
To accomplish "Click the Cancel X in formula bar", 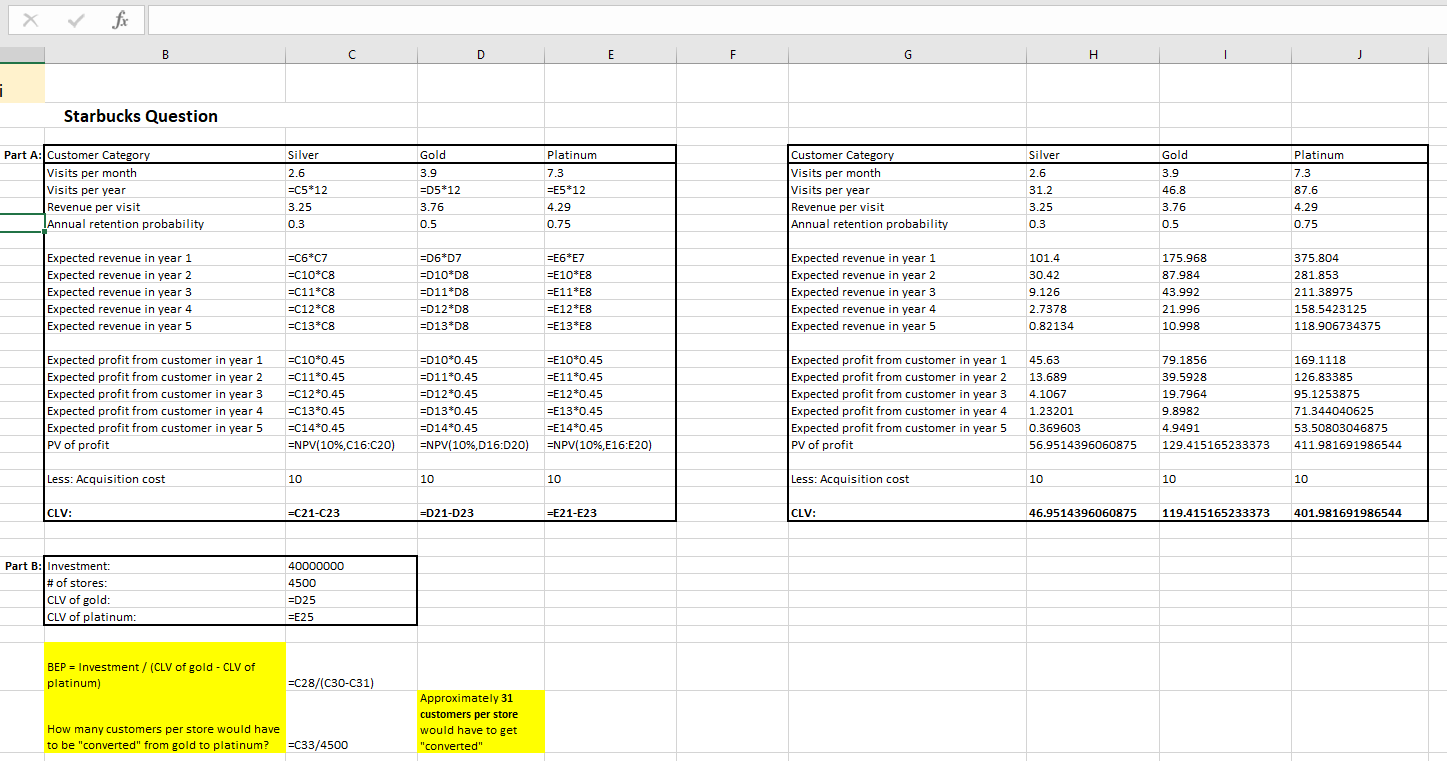I will pos(29,18).
